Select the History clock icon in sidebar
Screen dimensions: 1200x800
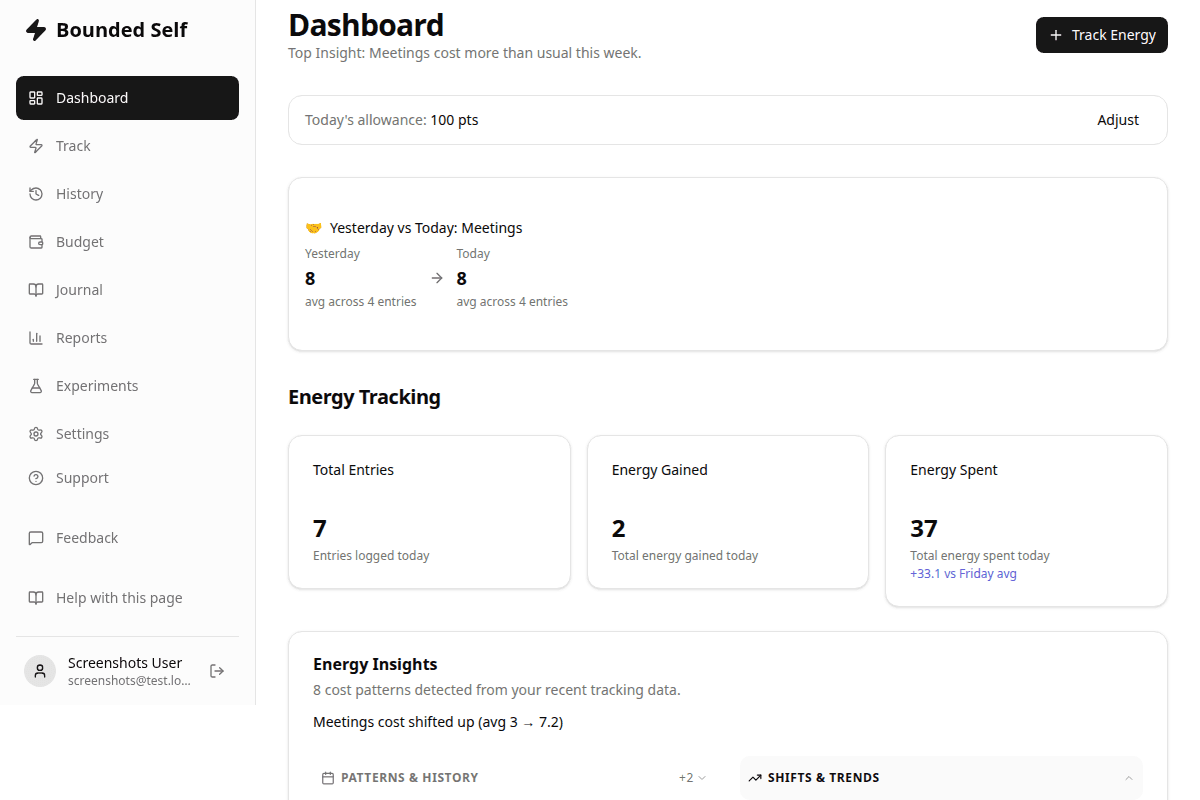[36, 193]
